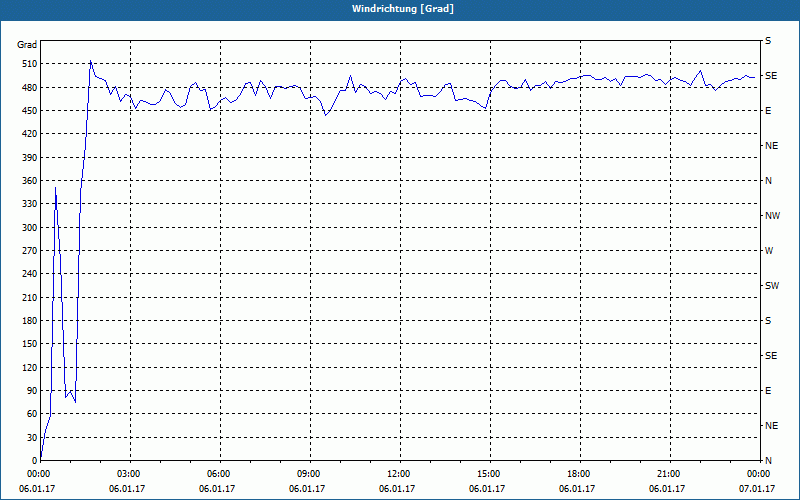
Task: Select the 15:00 time axis label
Action: point(488,474)
